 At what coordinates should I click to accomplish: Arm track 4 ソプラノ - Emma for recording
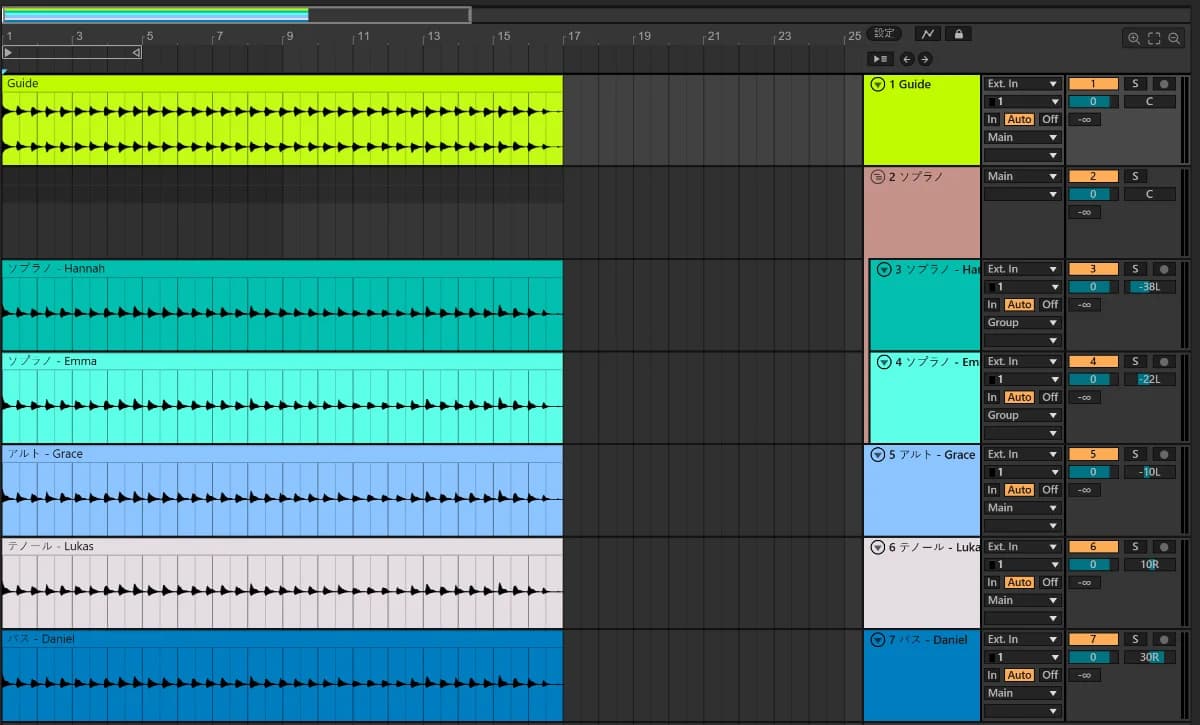[1163, 361]
